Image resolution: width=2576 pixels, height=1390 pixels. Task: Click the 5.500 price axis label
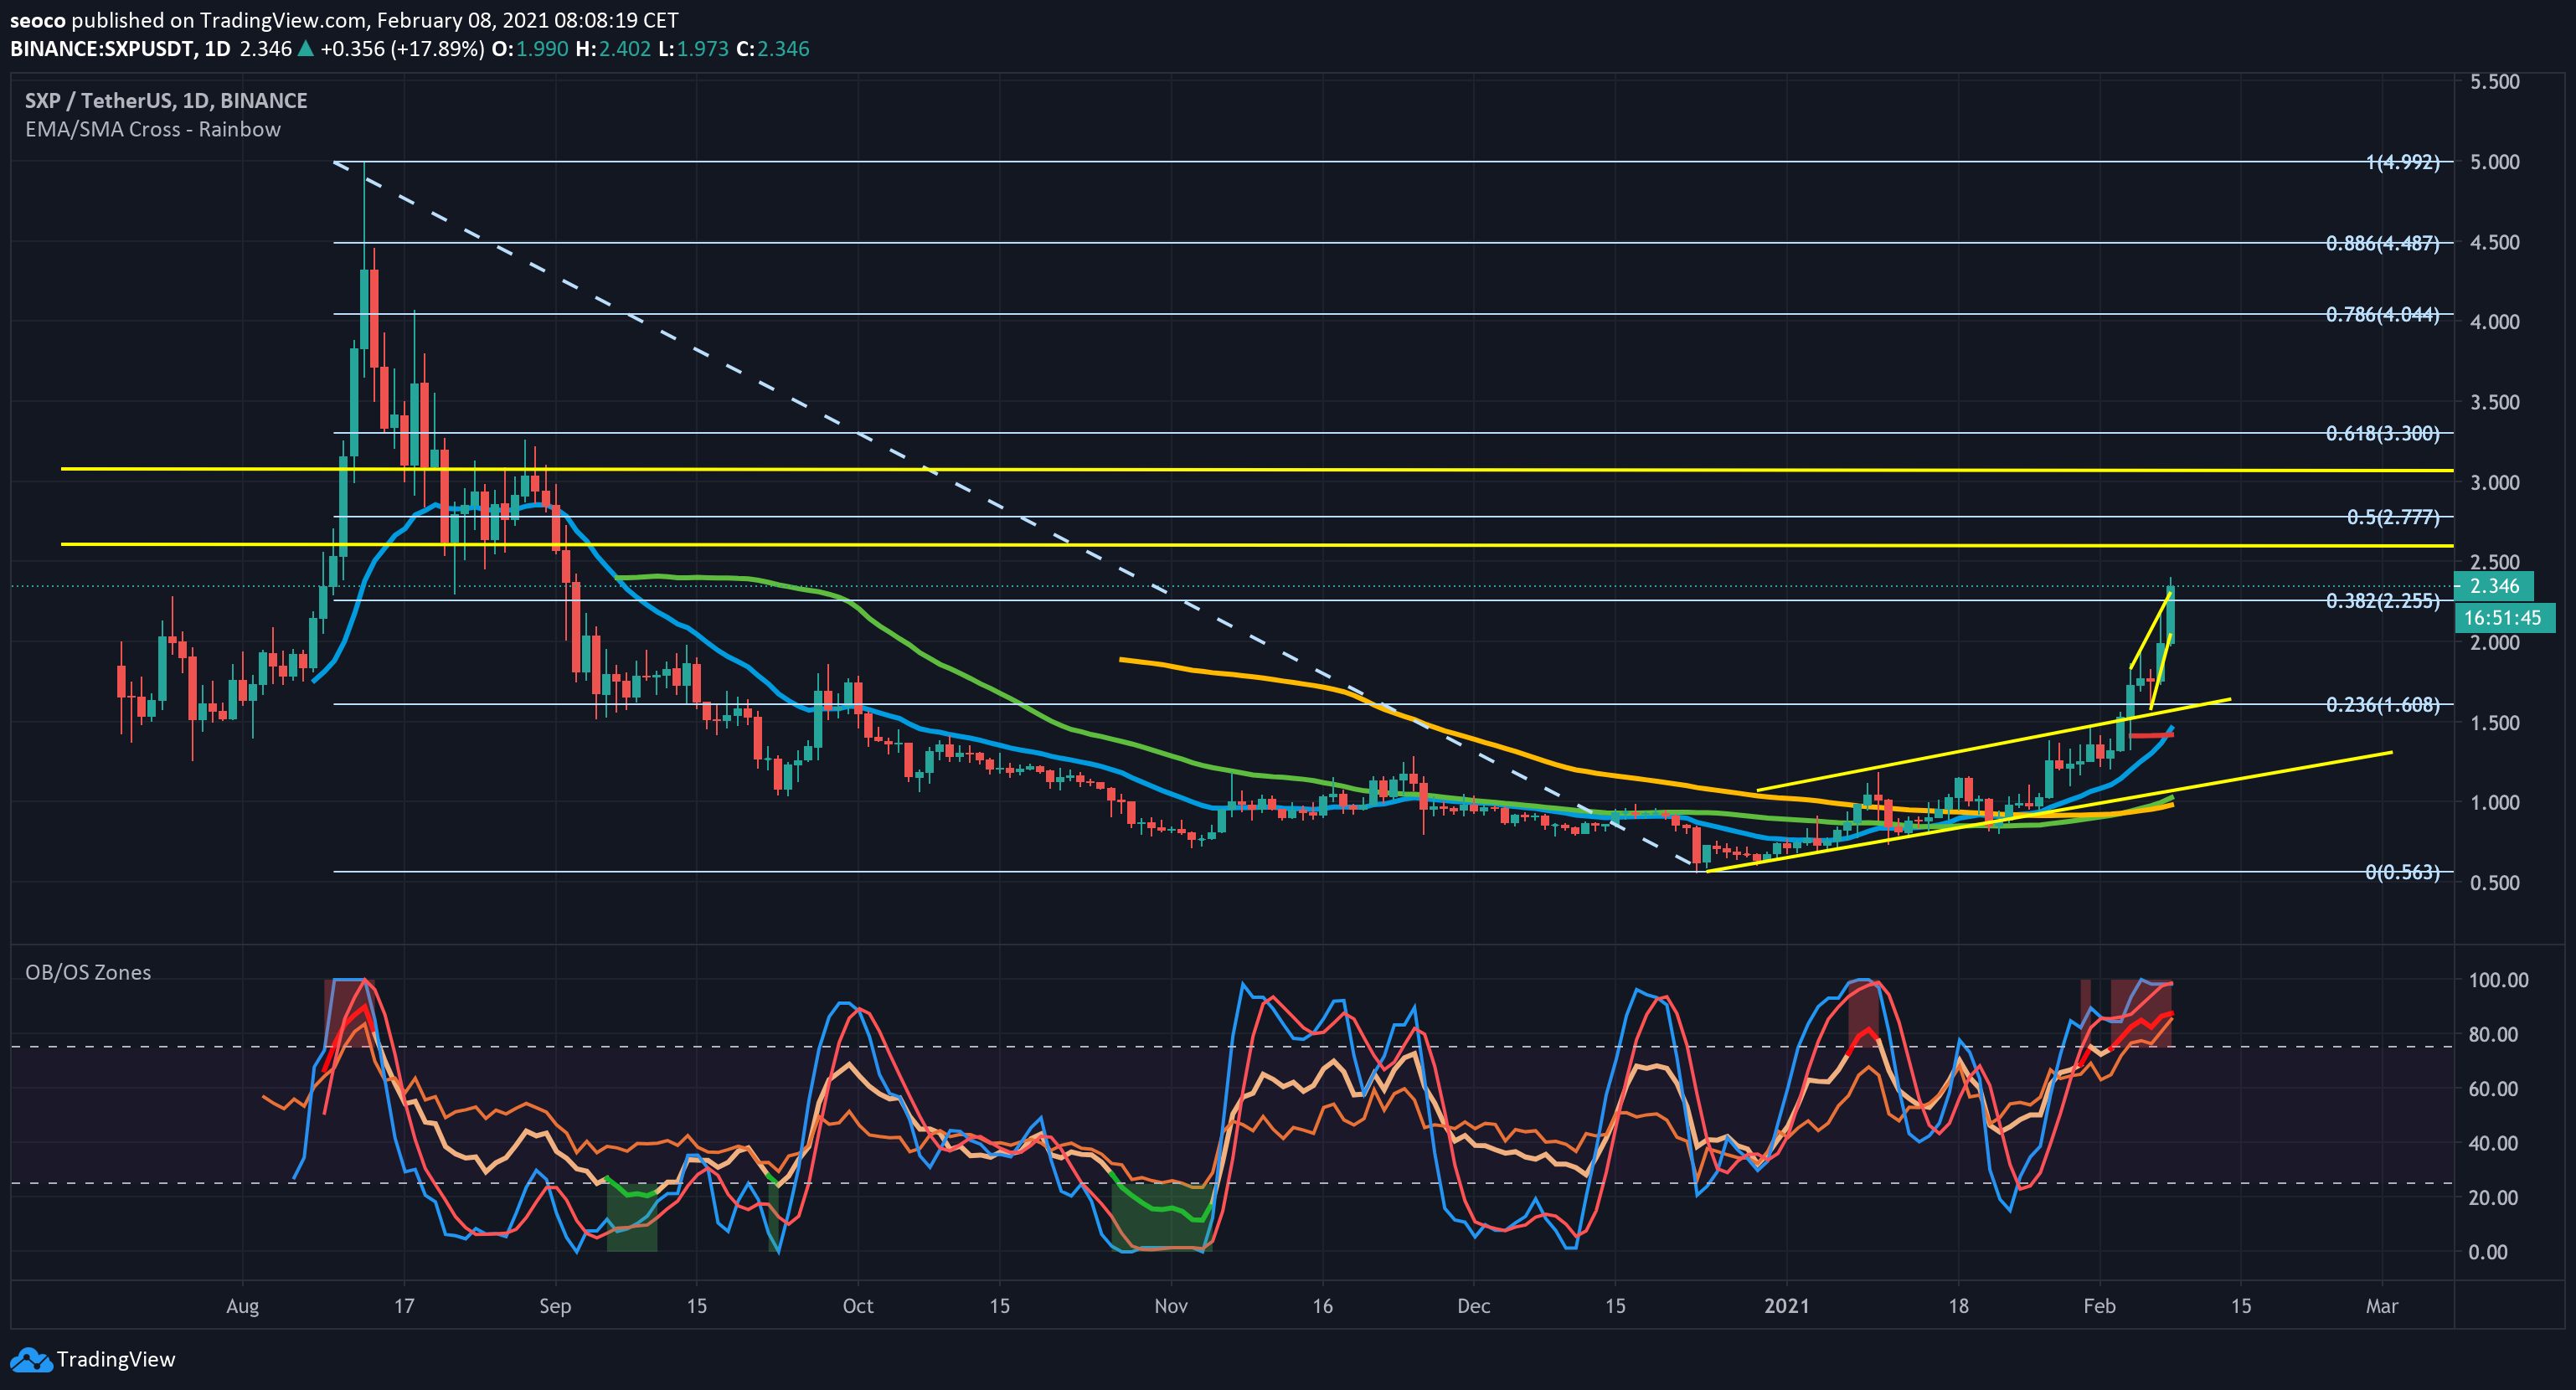(2495, 82)
